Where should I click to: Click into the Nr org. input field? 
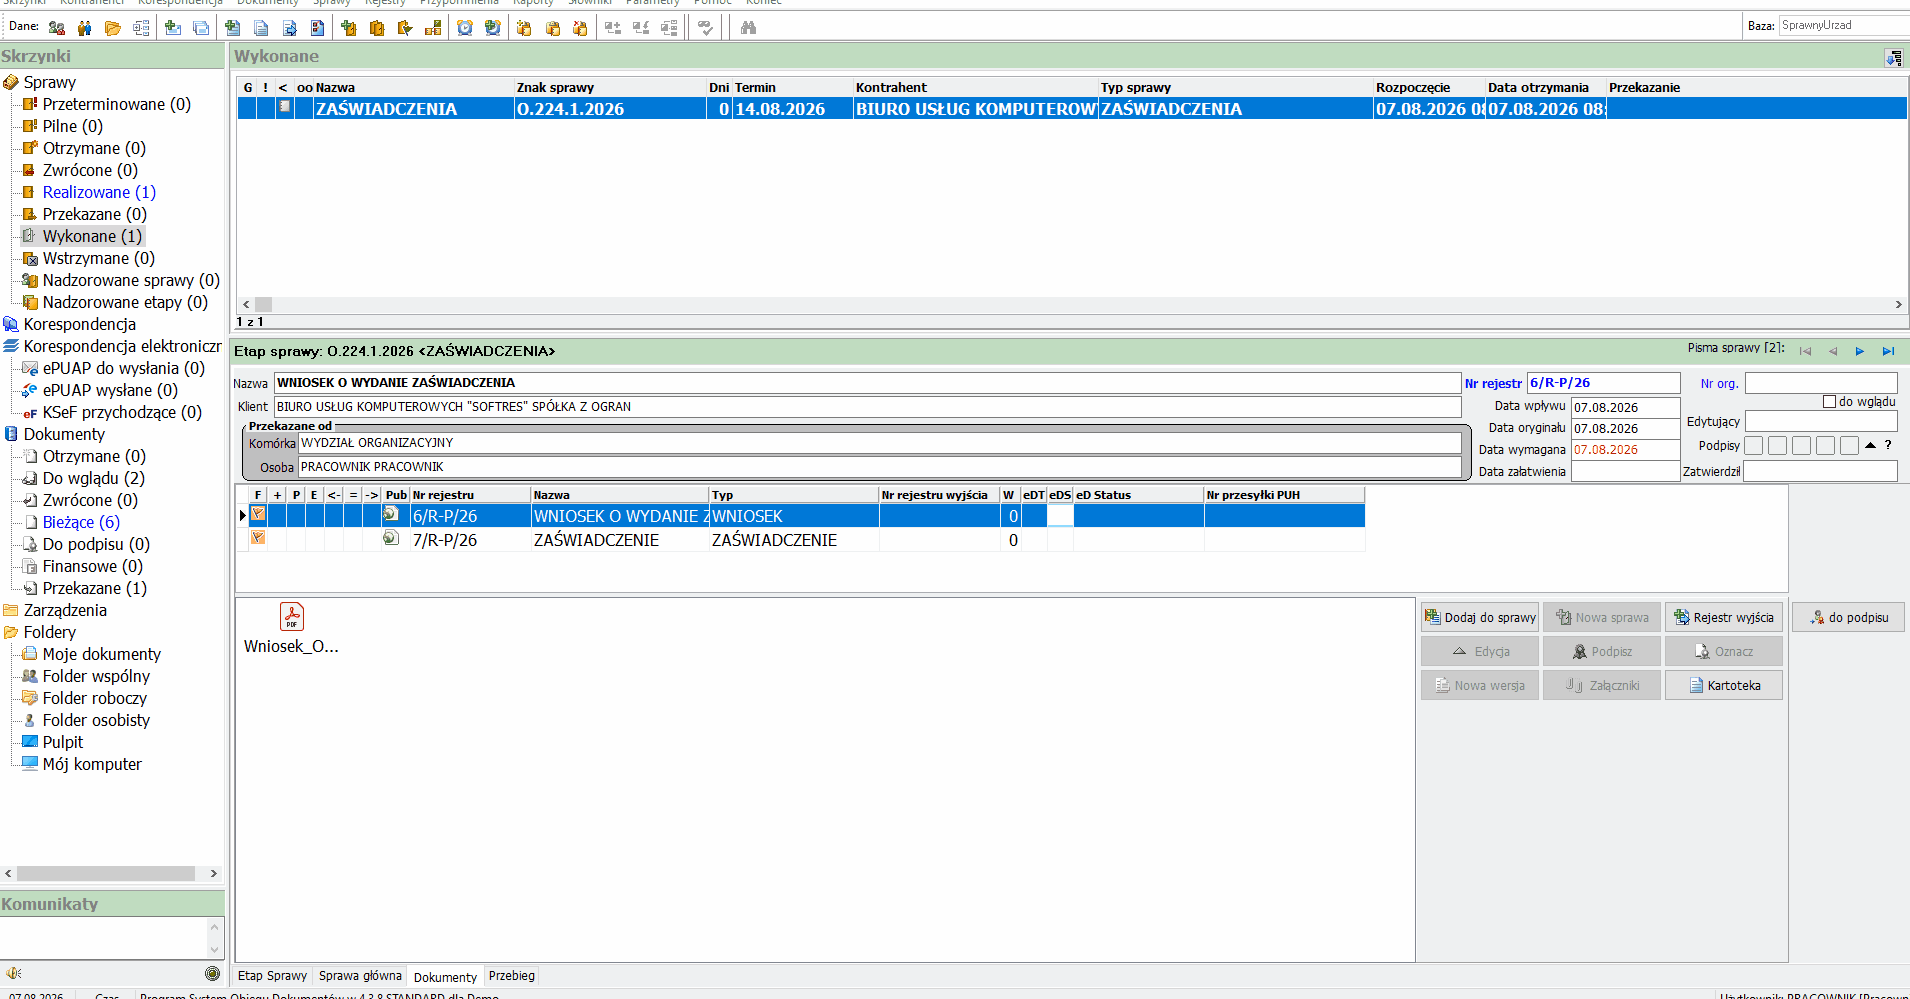[x=1821, y=383]
